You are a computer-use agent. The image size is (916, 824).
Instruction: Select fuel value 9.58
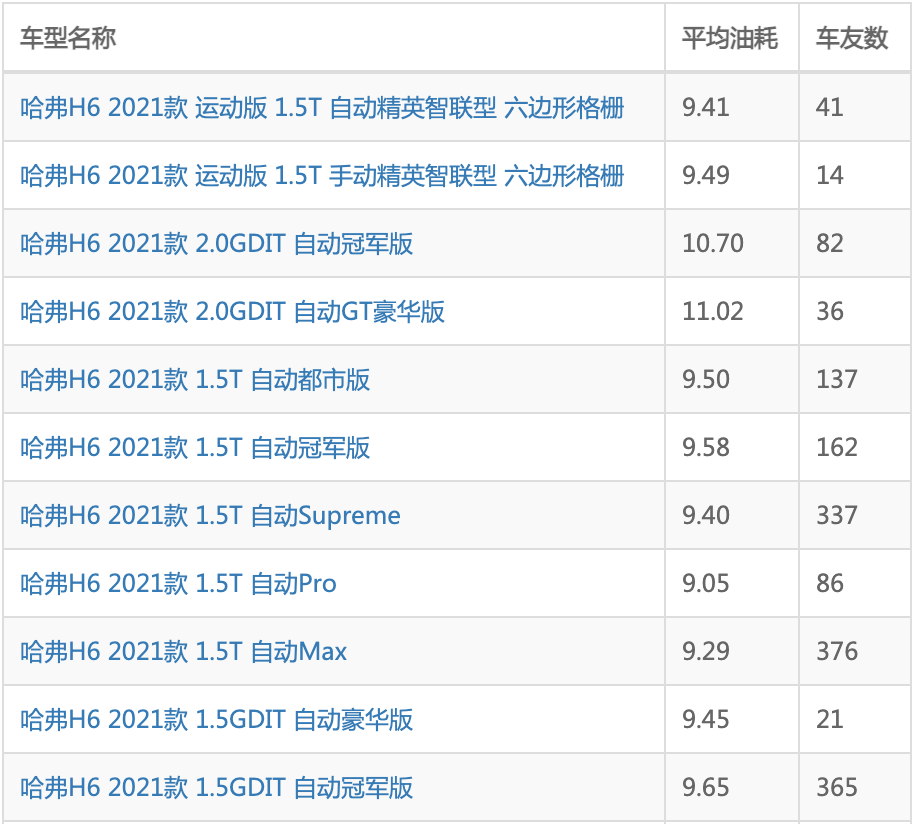click(x=706, y=447)
